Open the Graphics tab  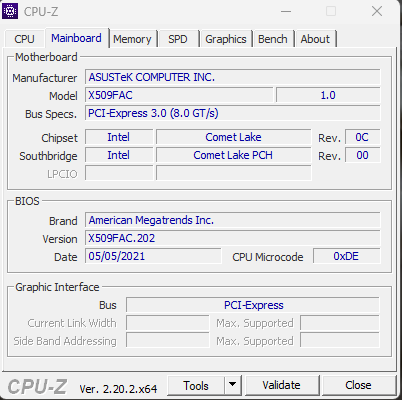pyautogui.click(x=226, y=39)
